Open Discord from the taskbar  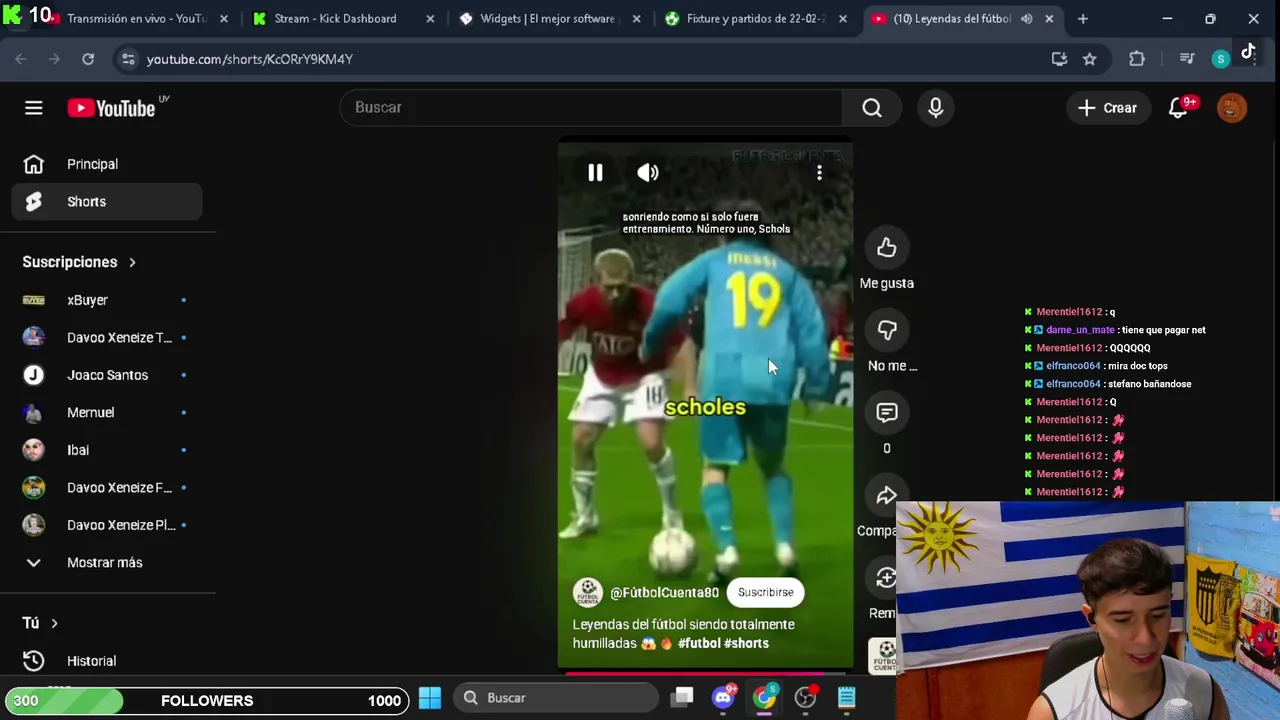[x=723, y=698]
